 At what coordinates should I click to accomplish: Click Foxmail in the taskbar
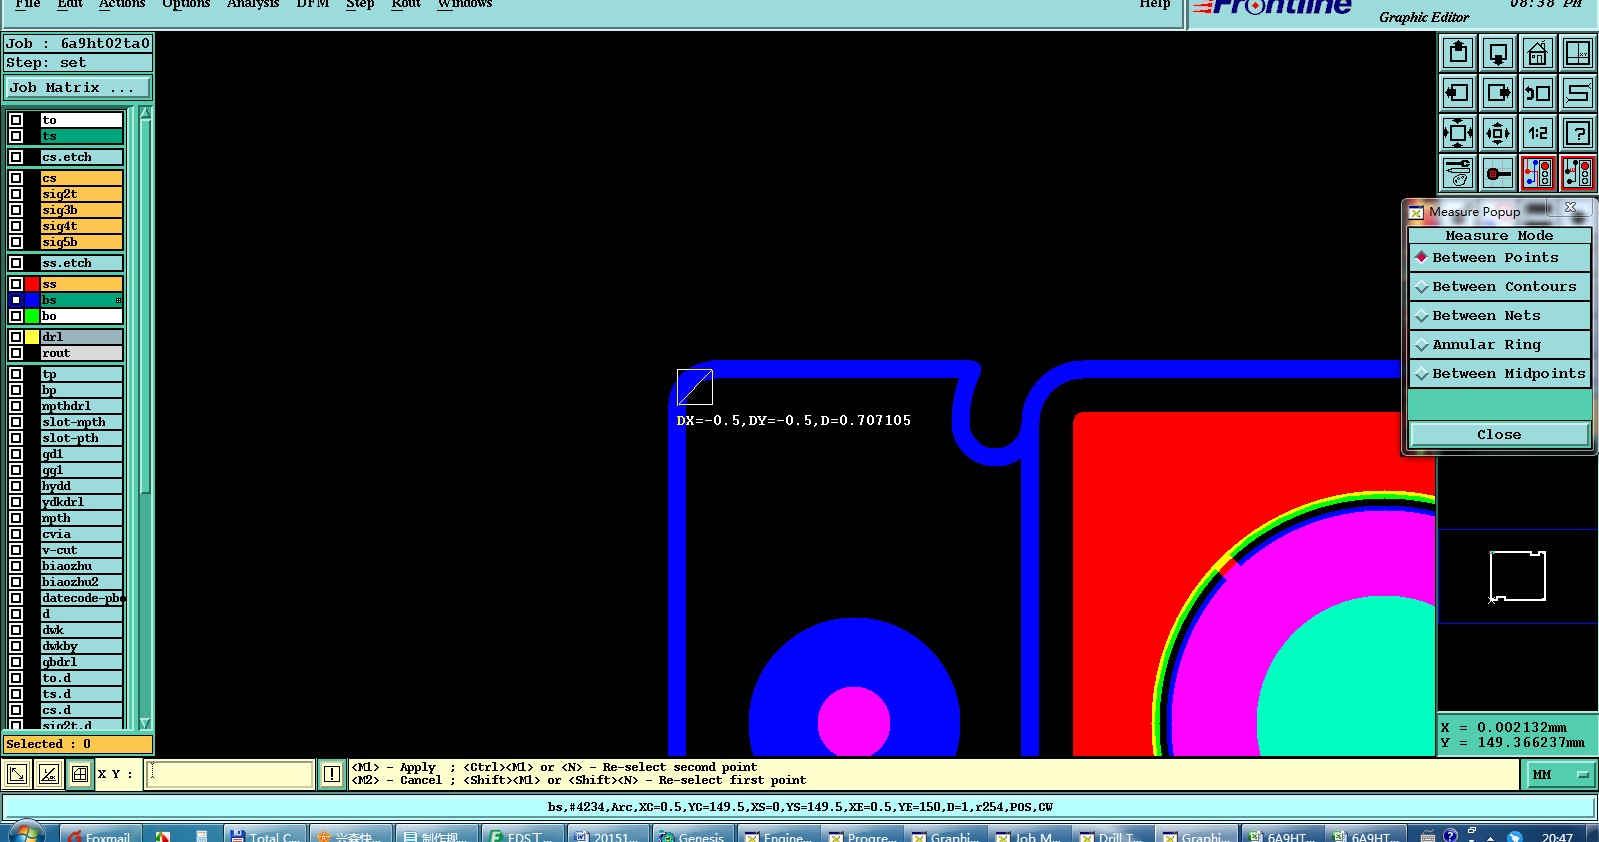point(100,835)
